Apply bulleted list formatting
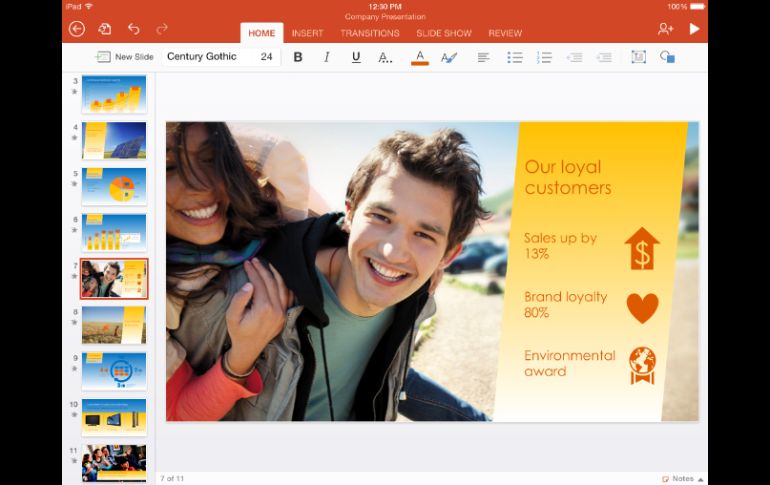Viewport: 770px width, 485px height. [x=514, y=57]
